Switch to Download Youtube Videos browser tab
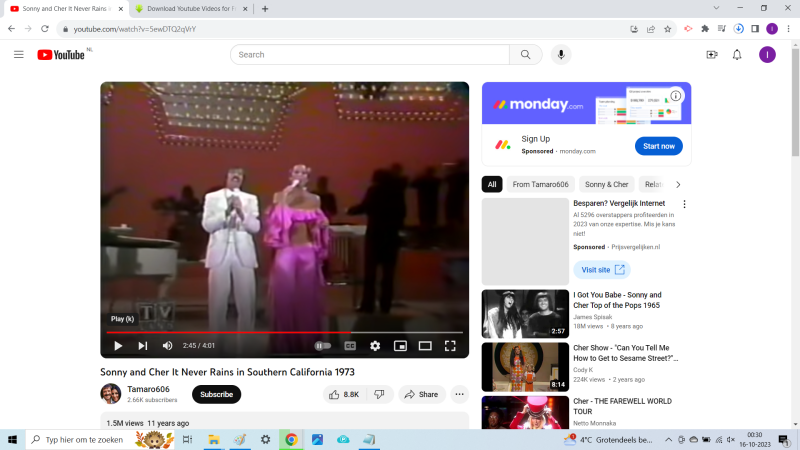800x450 pixels. (191, 9)
